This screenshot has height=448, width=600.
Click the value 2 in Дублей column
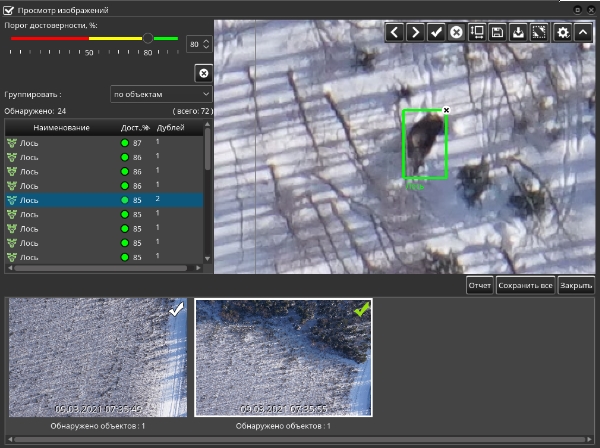pos(158,199)
